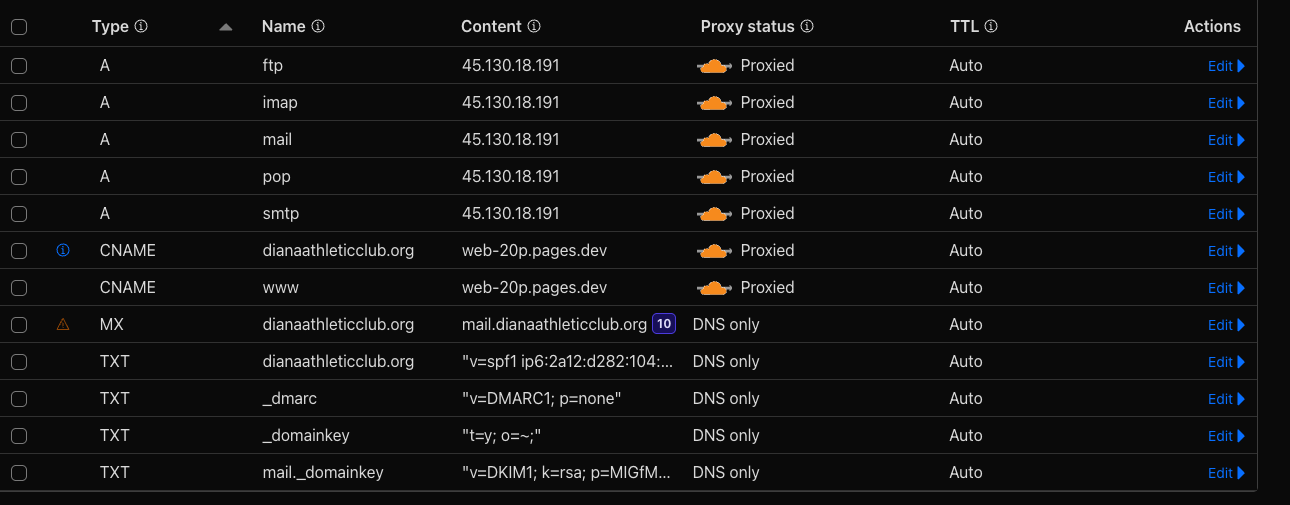
Task: Click the info icon beside Content header
Action: pos(534,27)
